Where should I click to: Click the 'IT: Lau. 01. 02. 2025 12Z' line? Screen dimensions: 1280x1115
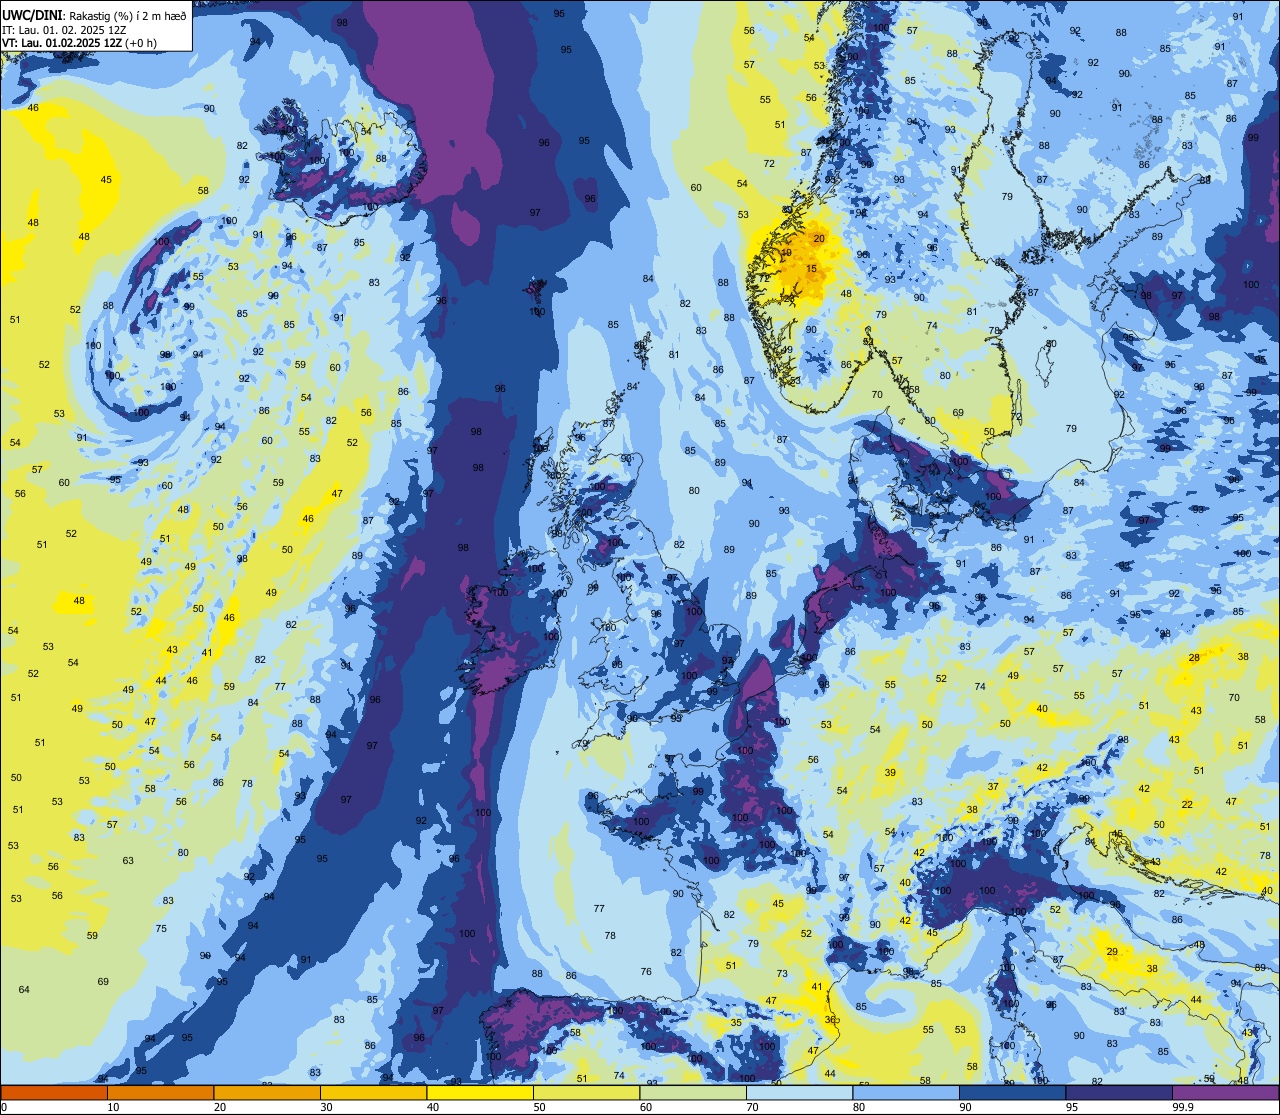pos(64,29)
